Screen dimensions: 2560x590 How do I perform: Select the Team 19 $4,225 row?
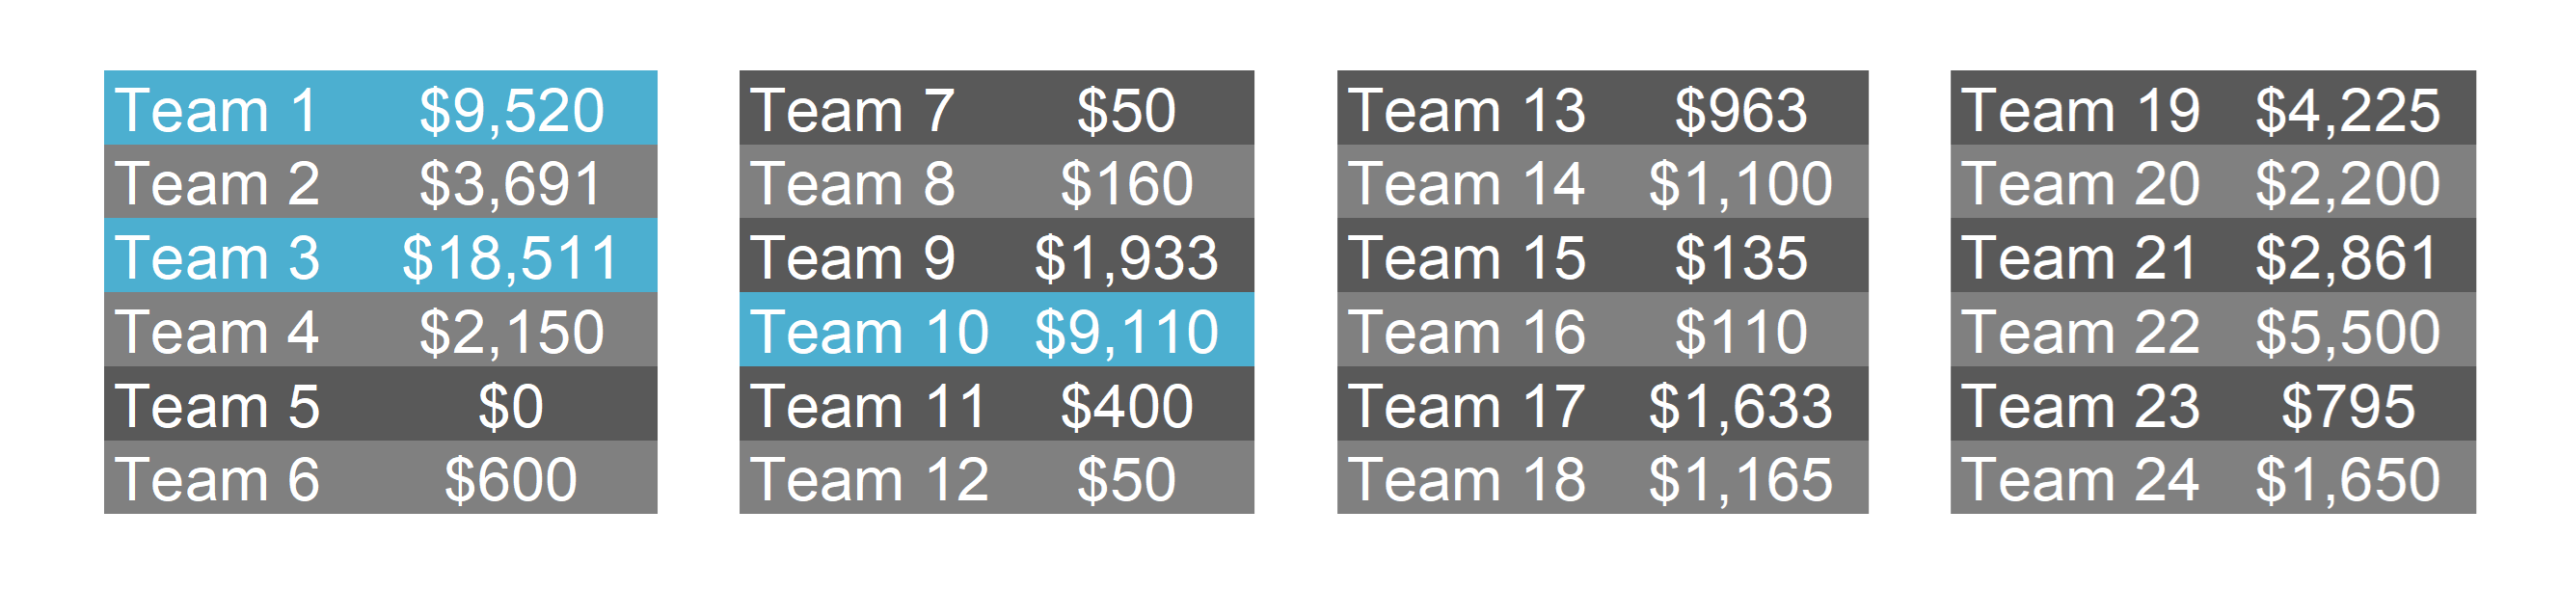(x=2213, y=107)
